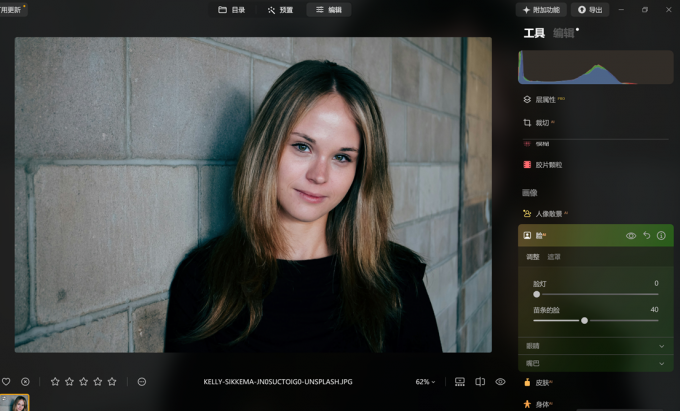Expand the 眼睛 (Eyes) section
Image resolution: width=680 pixels, height=411 pixels.
[x=595, y=346]
